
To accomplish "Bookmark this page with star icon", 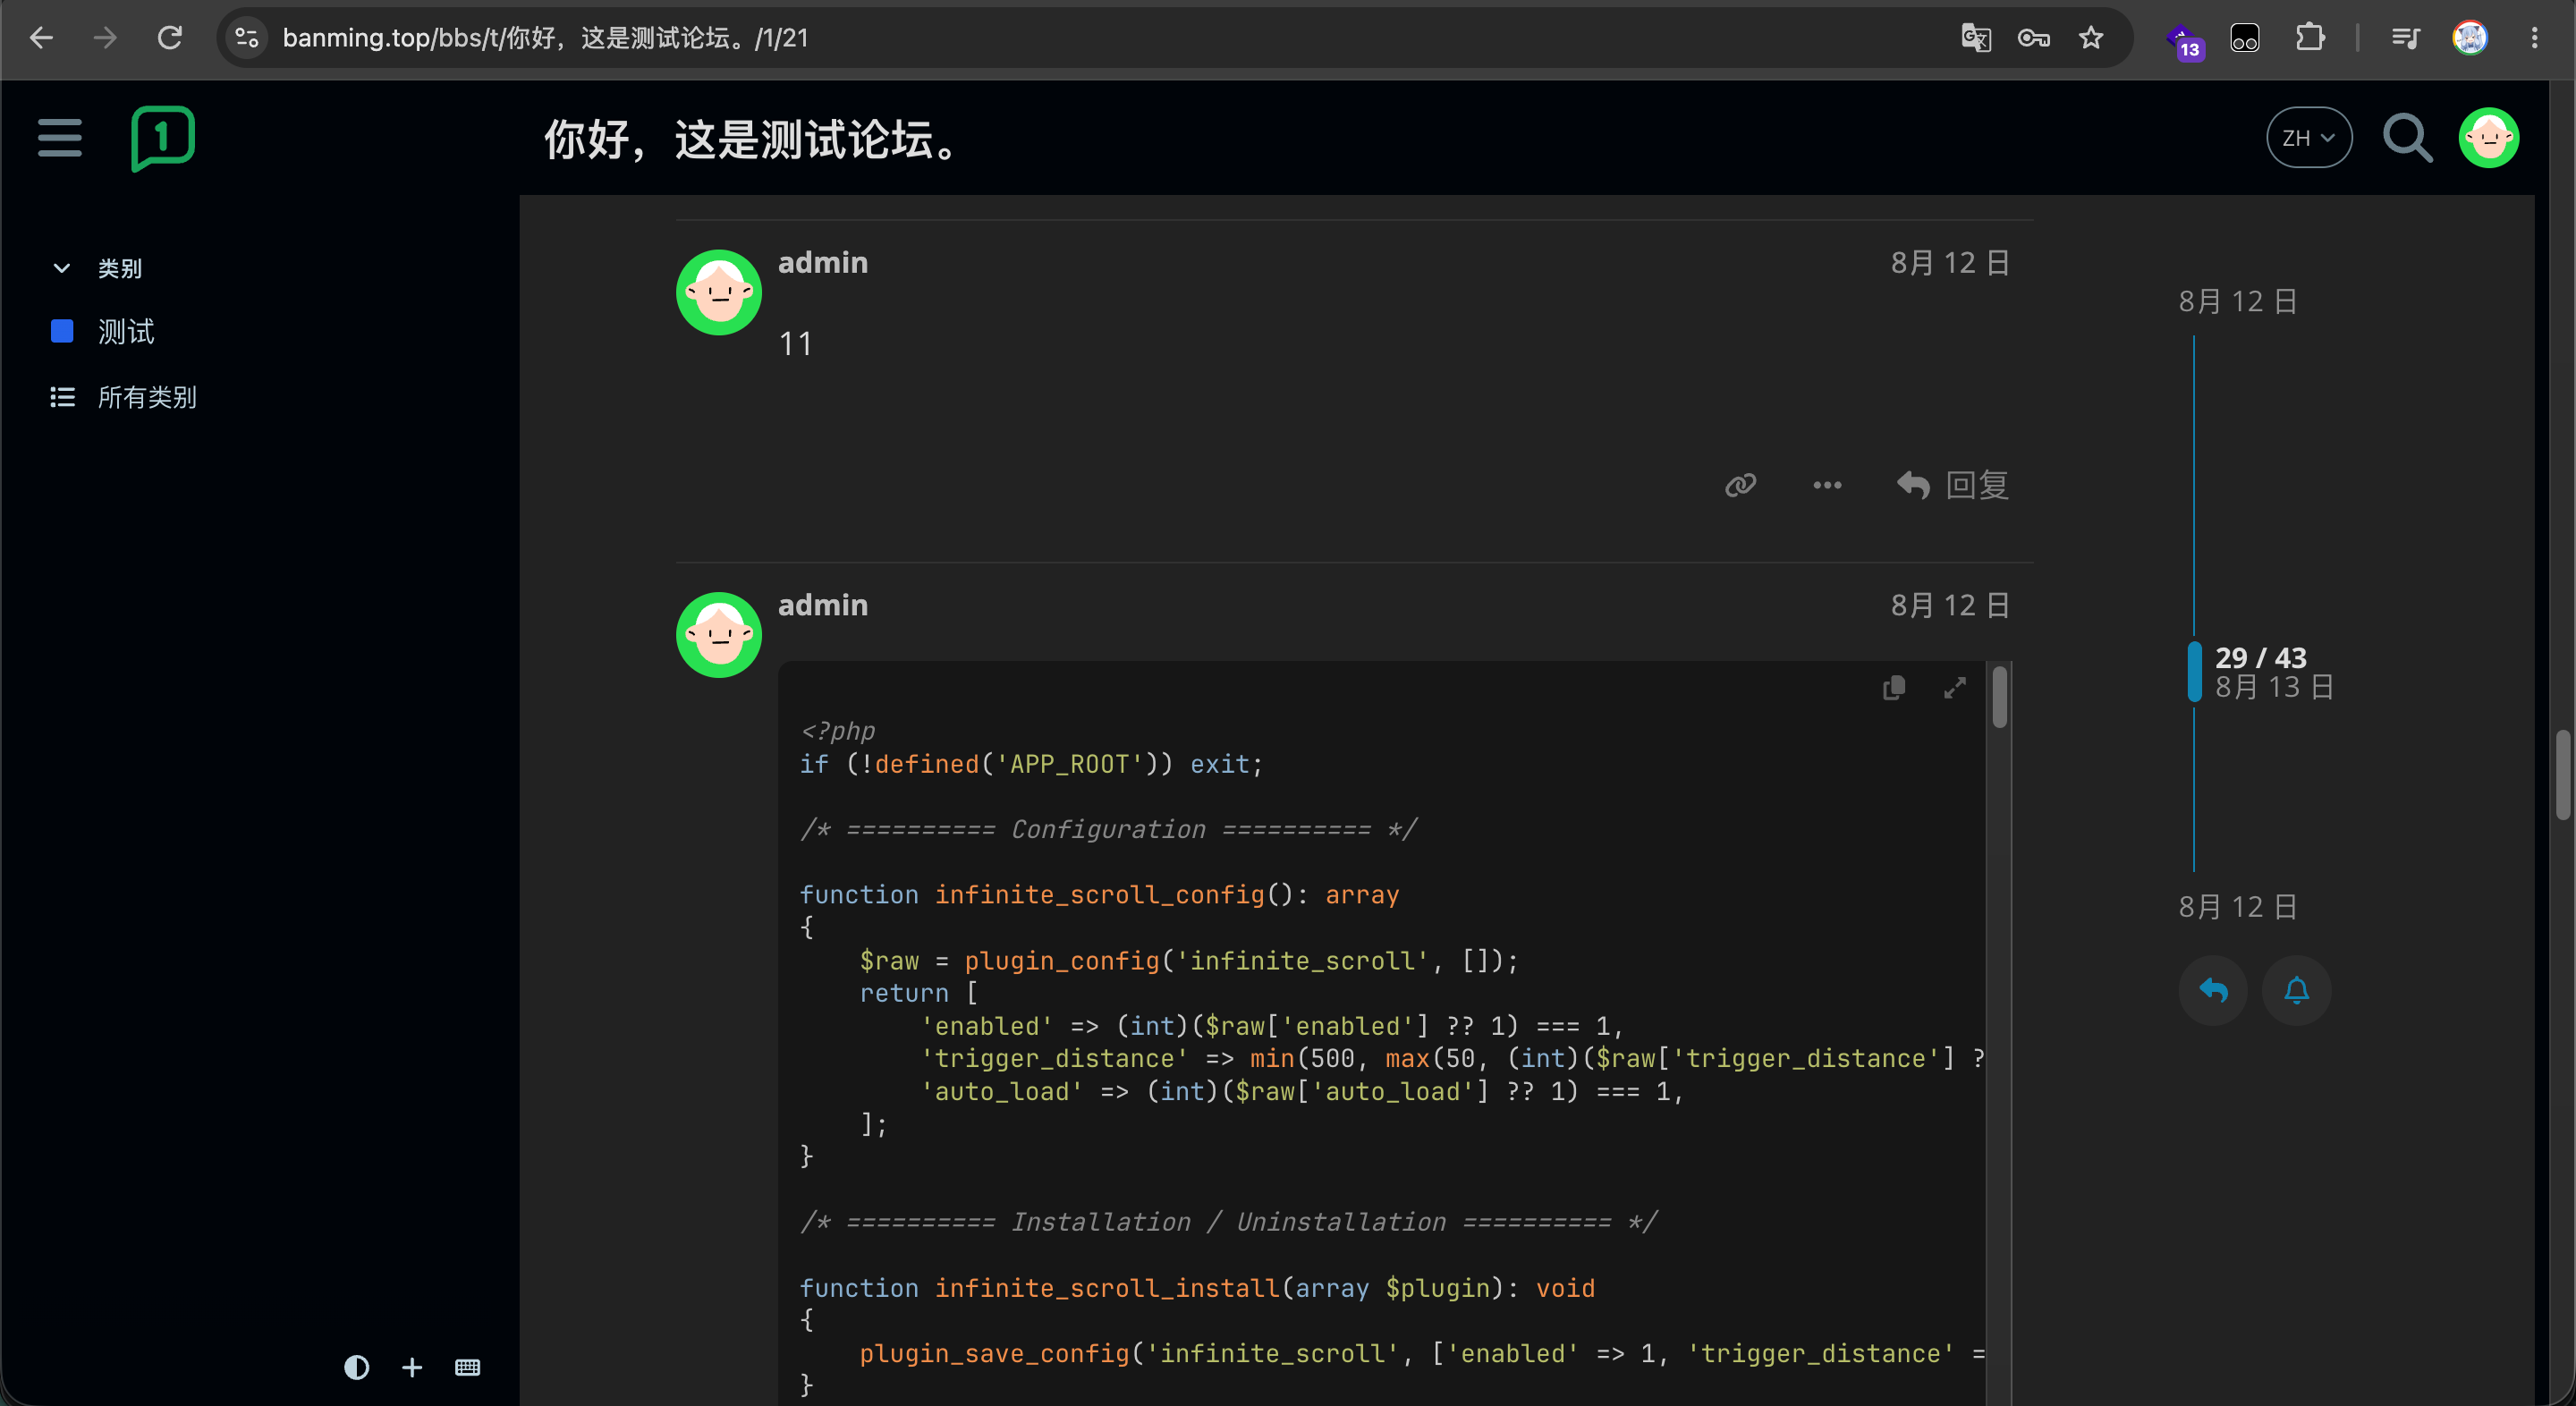I will tap(2090, 38).
